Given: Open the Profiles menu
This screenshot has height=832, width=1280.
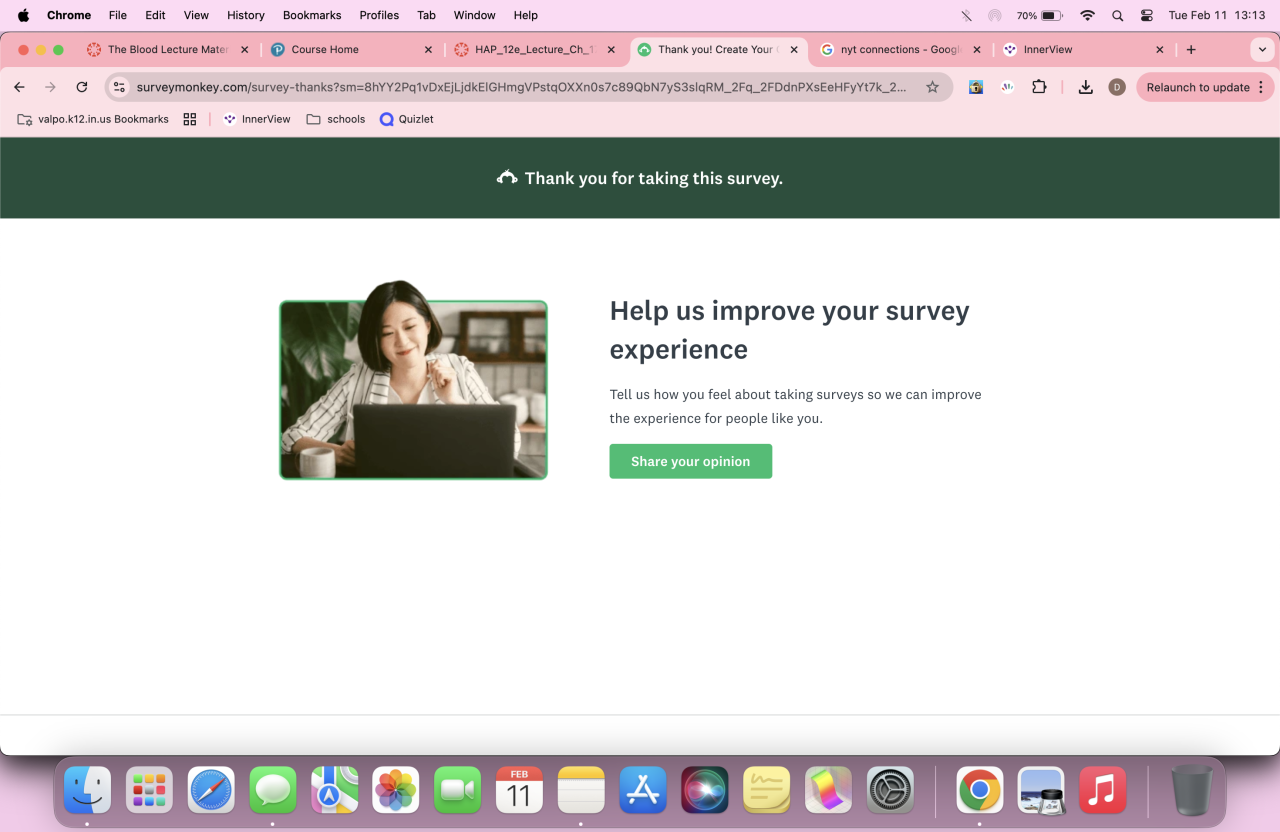Looking at the screenshot, I should click(379, 15).
